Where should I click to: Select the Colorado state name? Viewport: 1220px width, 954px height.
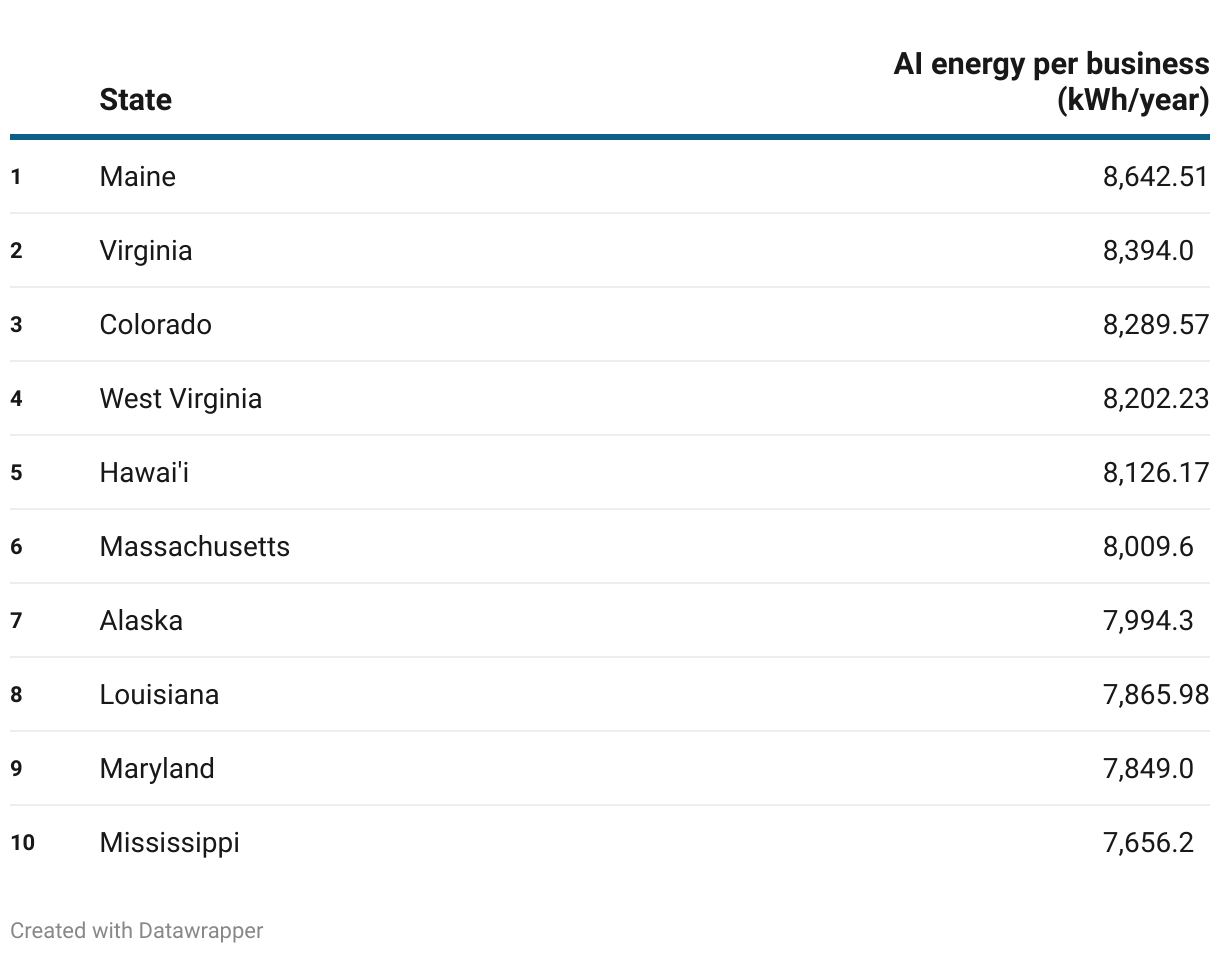tap(155, 325)
